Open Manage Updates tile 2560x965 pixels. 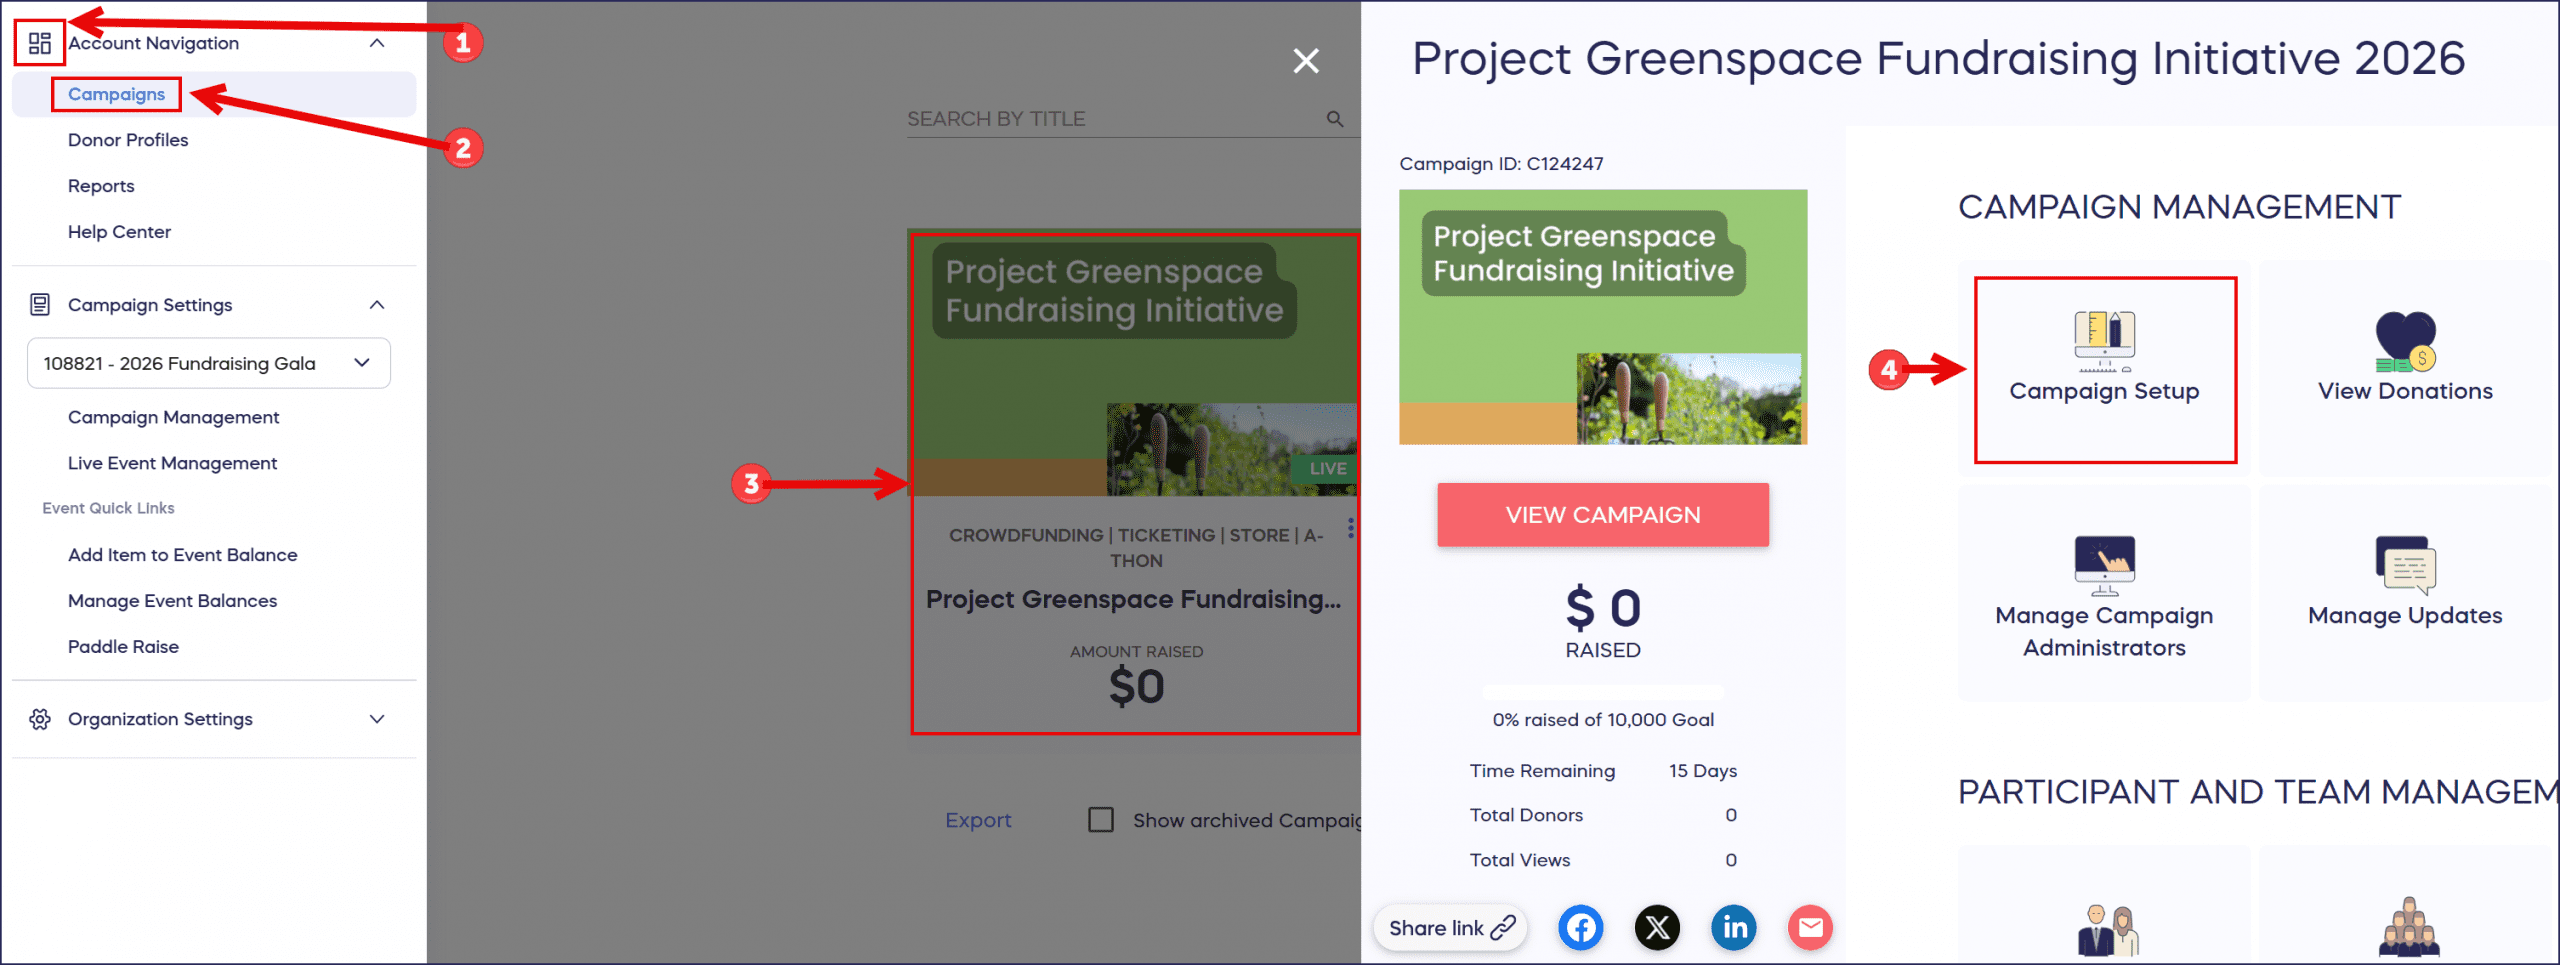tap(2405, 592)
